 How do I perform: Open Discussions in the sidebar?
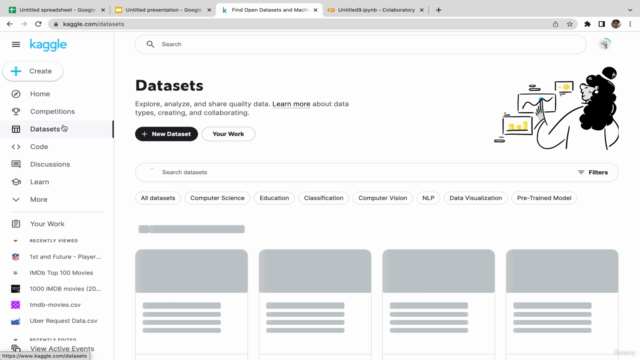(50, 164)
